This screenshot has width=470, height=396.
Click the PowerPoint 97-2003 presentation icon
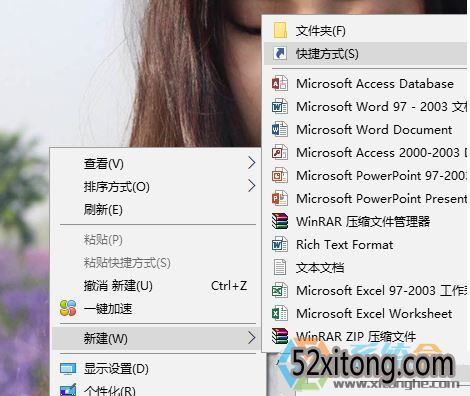pos(280,175)
